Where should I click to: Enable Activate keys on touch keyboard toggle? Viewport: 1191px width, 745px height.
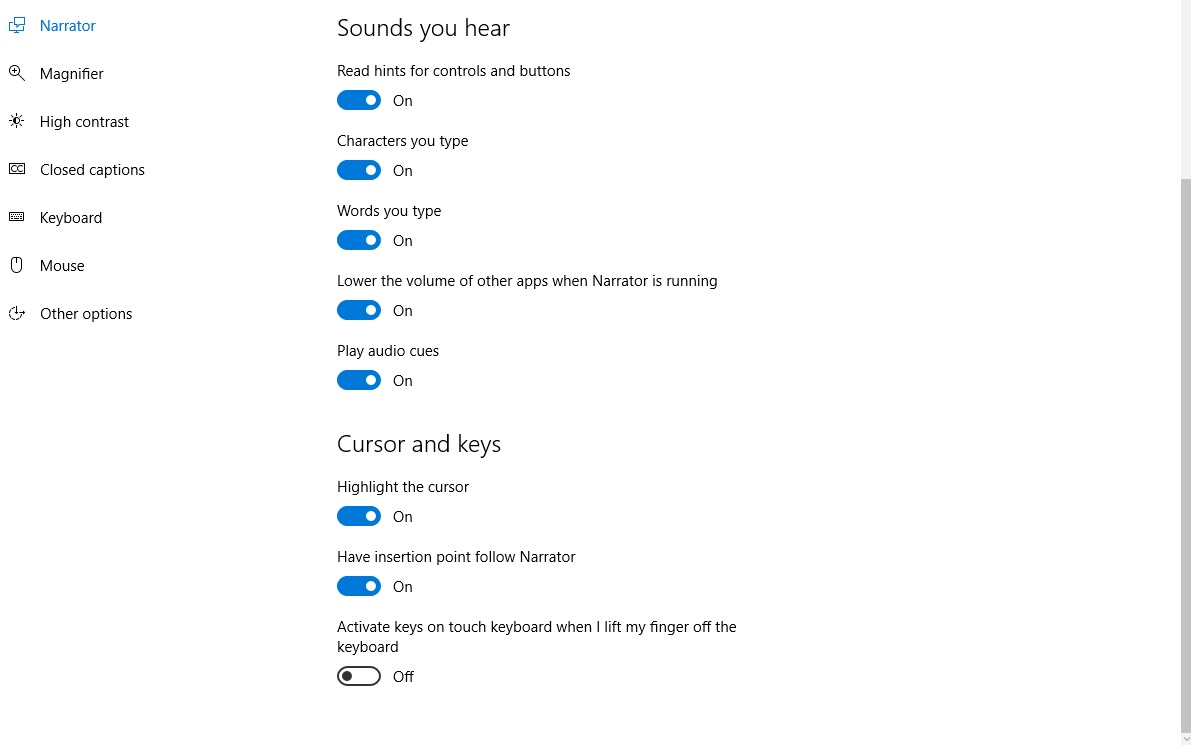coord(359,676)
